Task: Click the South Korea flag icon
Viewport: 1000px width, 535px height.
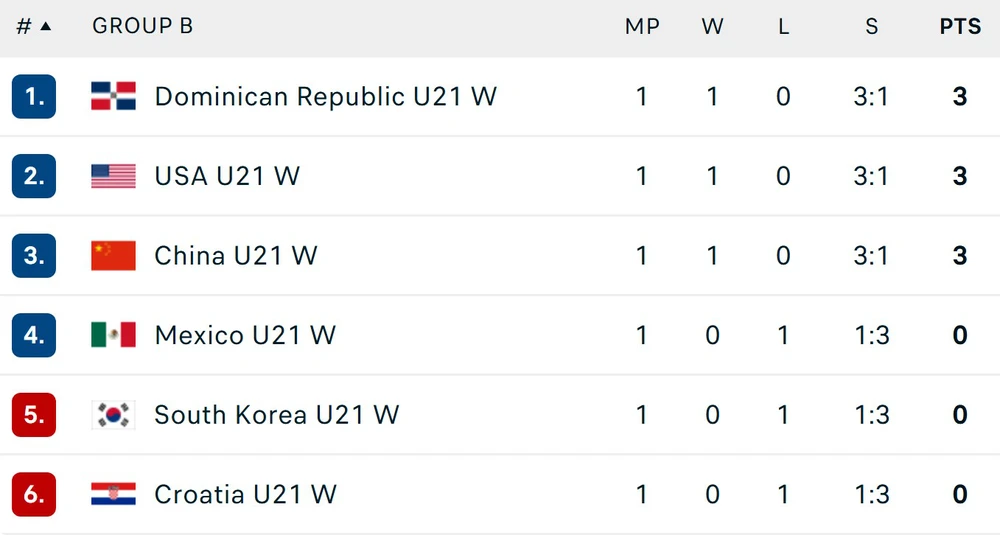Action: [x=114, y=414]
